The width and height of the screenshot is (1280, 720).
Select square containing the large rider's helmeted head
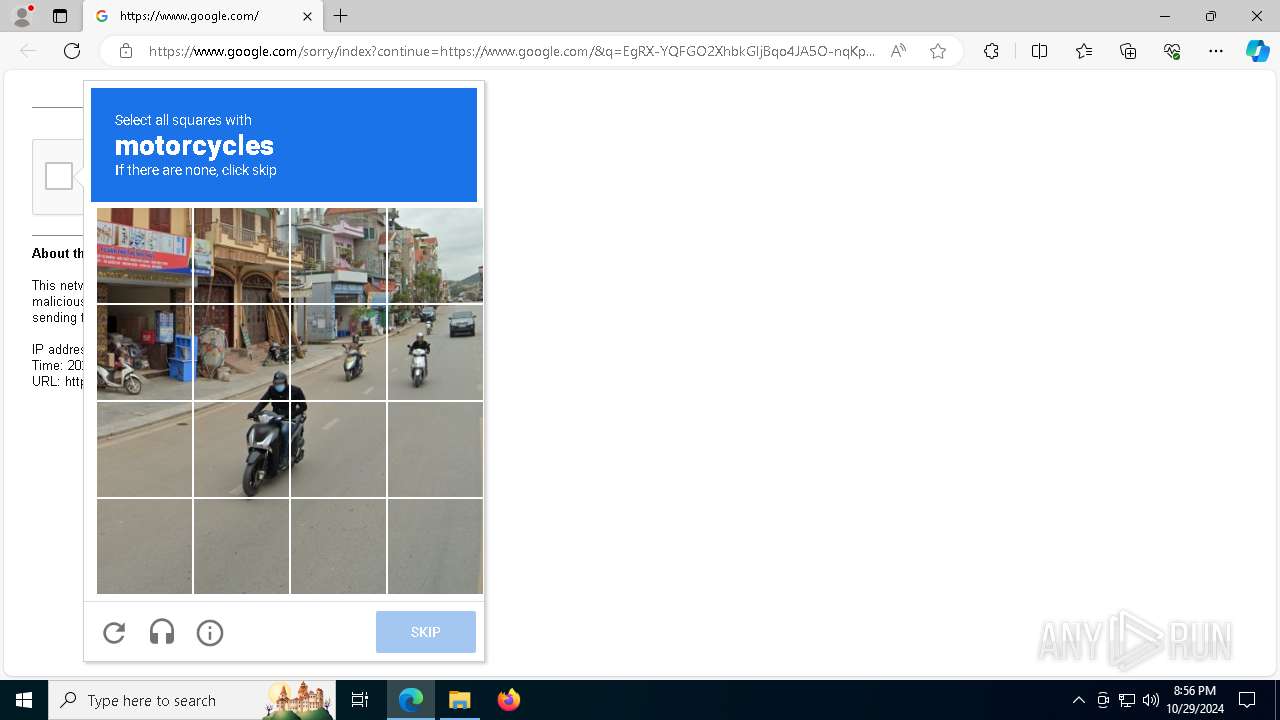pyautogui.click(x=241, y=352)
